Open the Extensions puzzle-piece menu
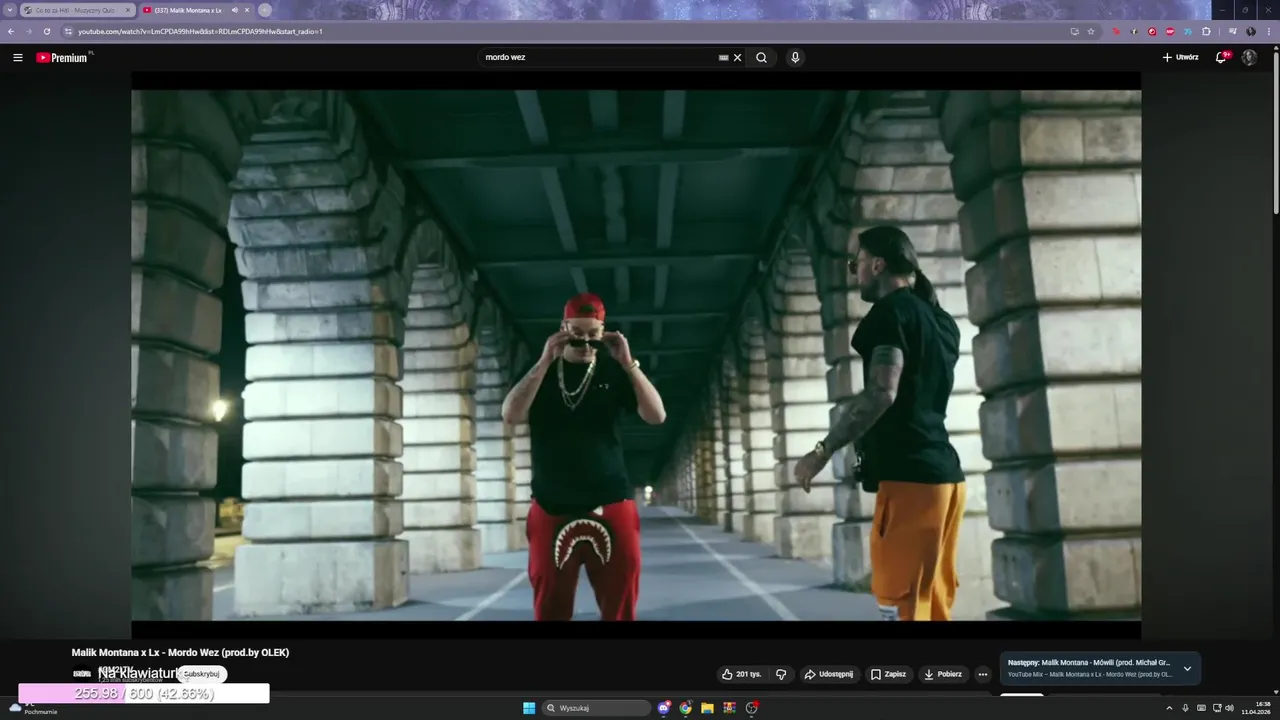Viewport: 1280px width, 720px height. coord(1206,31)
